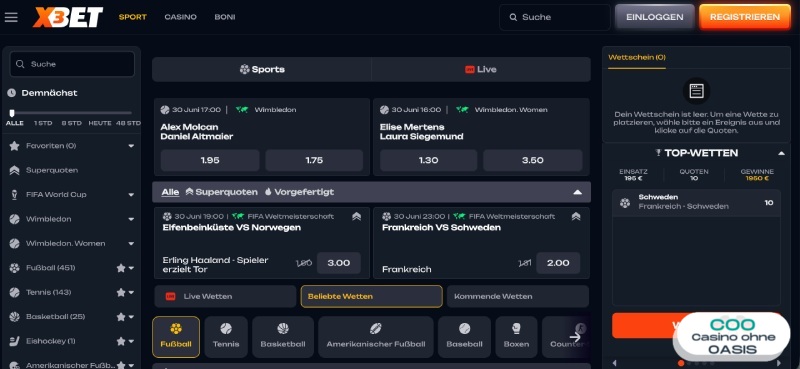The image size is (800, 369).
Task: Select the ALLE time filter
Action: pyautogui.click(x=15, y=123)
